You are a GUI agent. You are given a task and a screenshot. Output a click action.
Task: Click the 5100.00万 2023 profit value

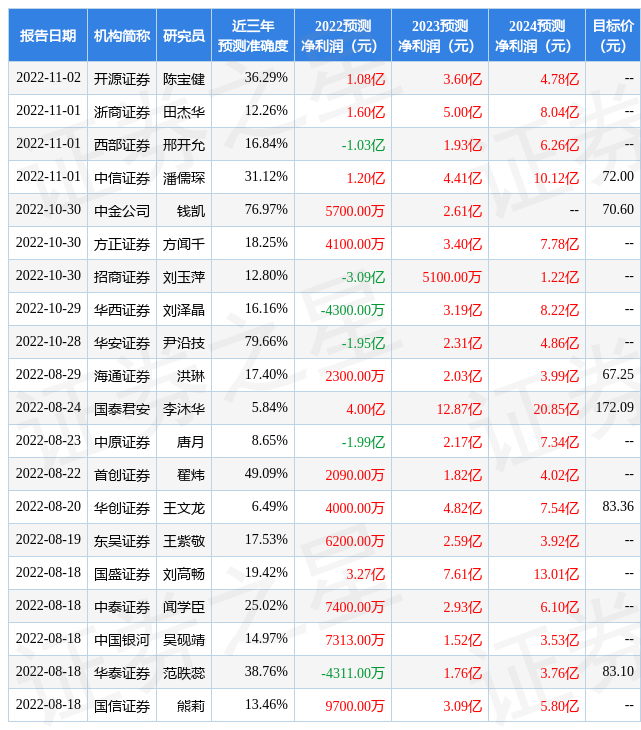[x=452, y=277]
